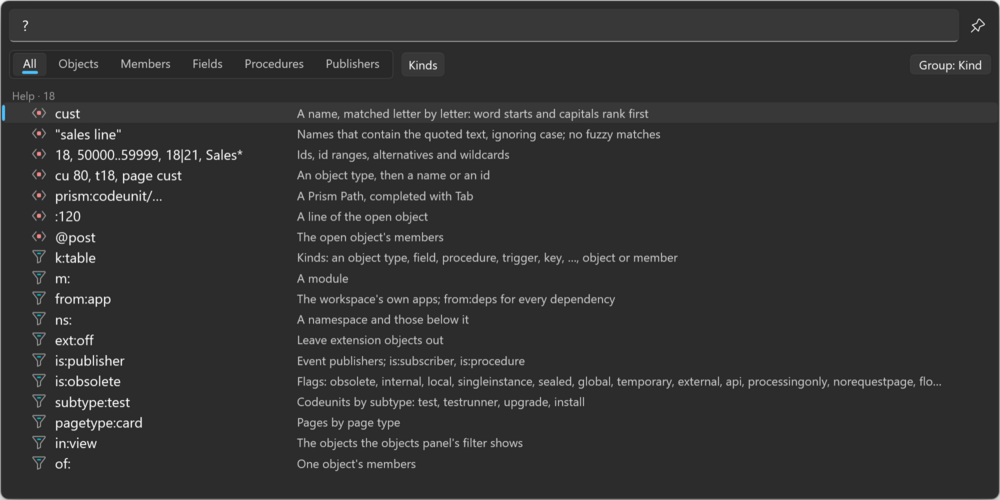The height and width of the screenshot is (500, 1000).
Task: Select the Fields tab
Action: tap(207, 64)
